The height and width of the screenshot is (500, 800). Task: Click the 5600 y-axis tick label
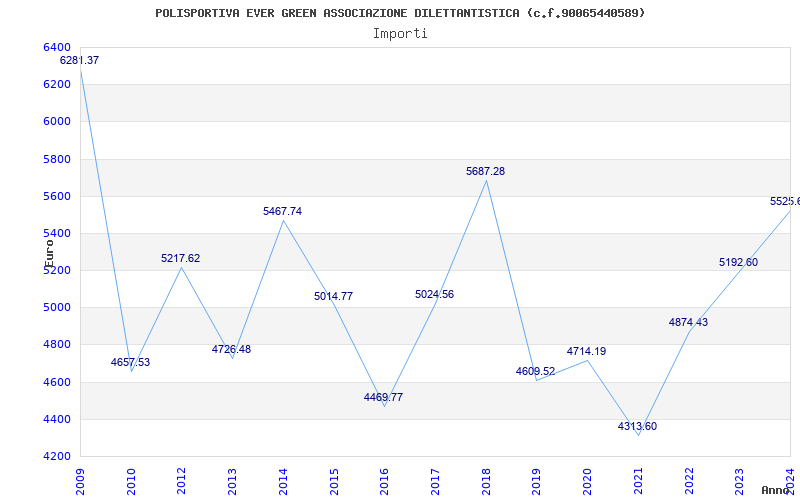tap(57, 196)
